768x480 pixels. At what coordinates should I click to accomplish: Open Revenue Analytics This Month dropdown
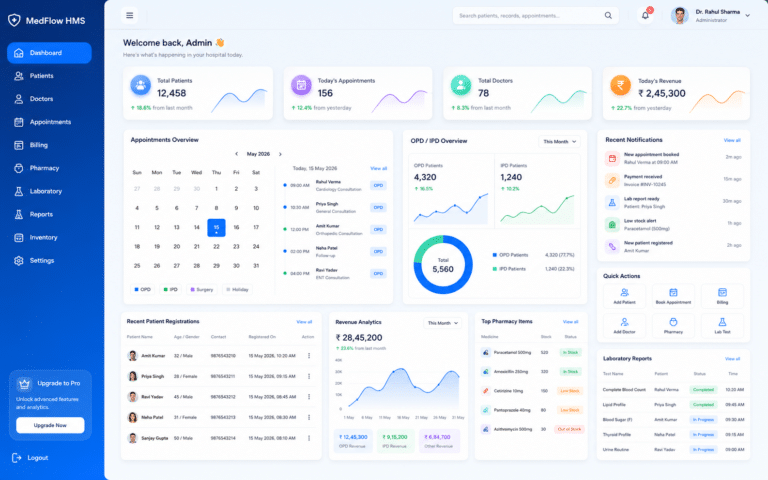point(442,323)
